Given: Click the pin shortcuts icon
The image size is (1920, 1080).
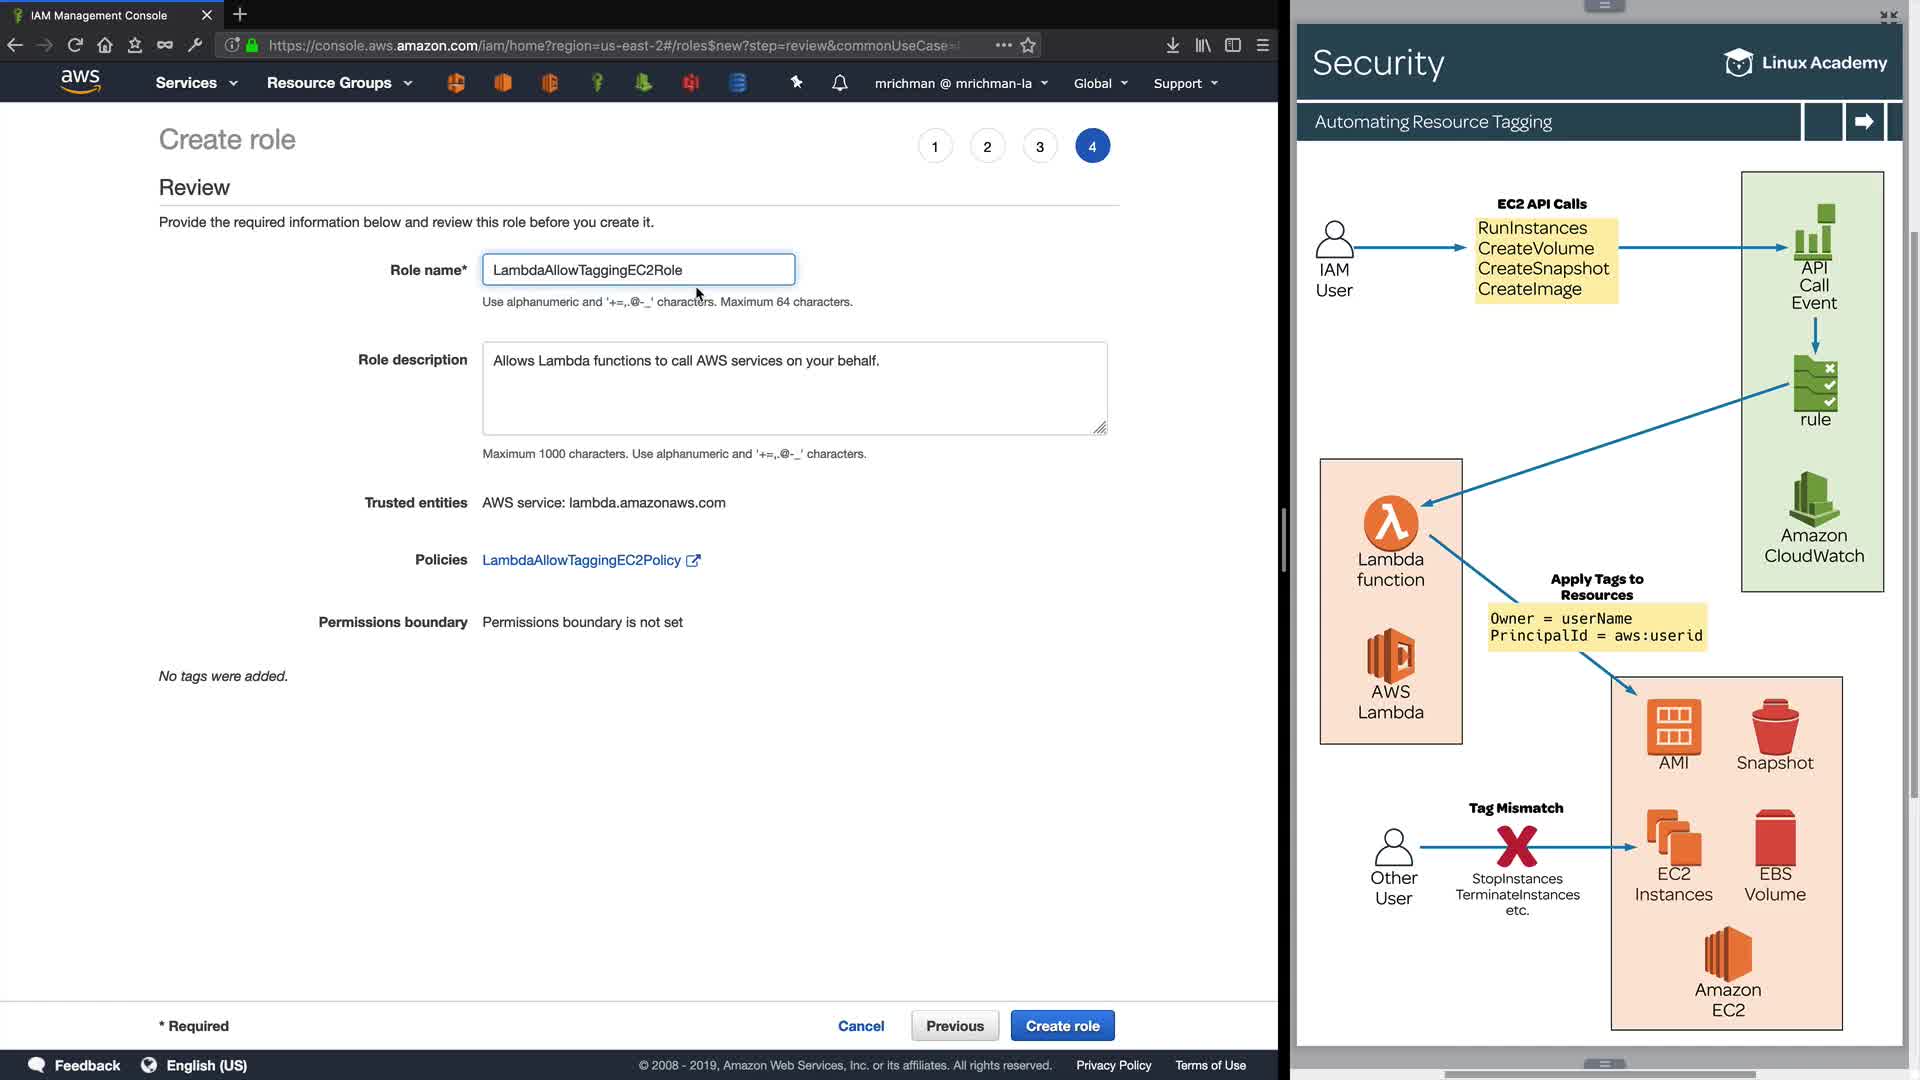Looking at the screenshot, I should coord(796,83).
